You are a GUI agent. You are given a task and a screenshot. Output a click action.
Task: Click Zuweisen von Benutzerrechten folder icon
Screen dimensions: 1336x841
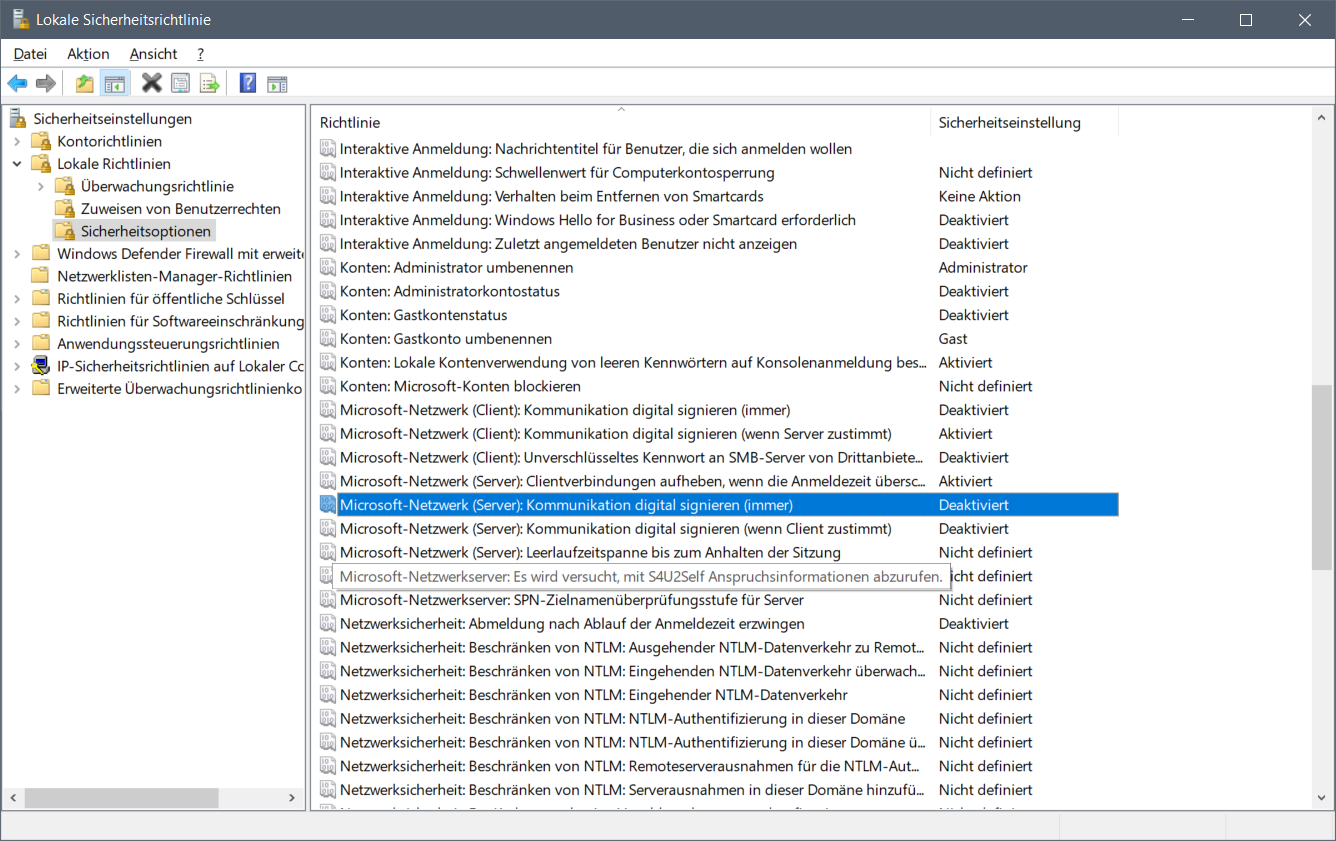point(65,209)
